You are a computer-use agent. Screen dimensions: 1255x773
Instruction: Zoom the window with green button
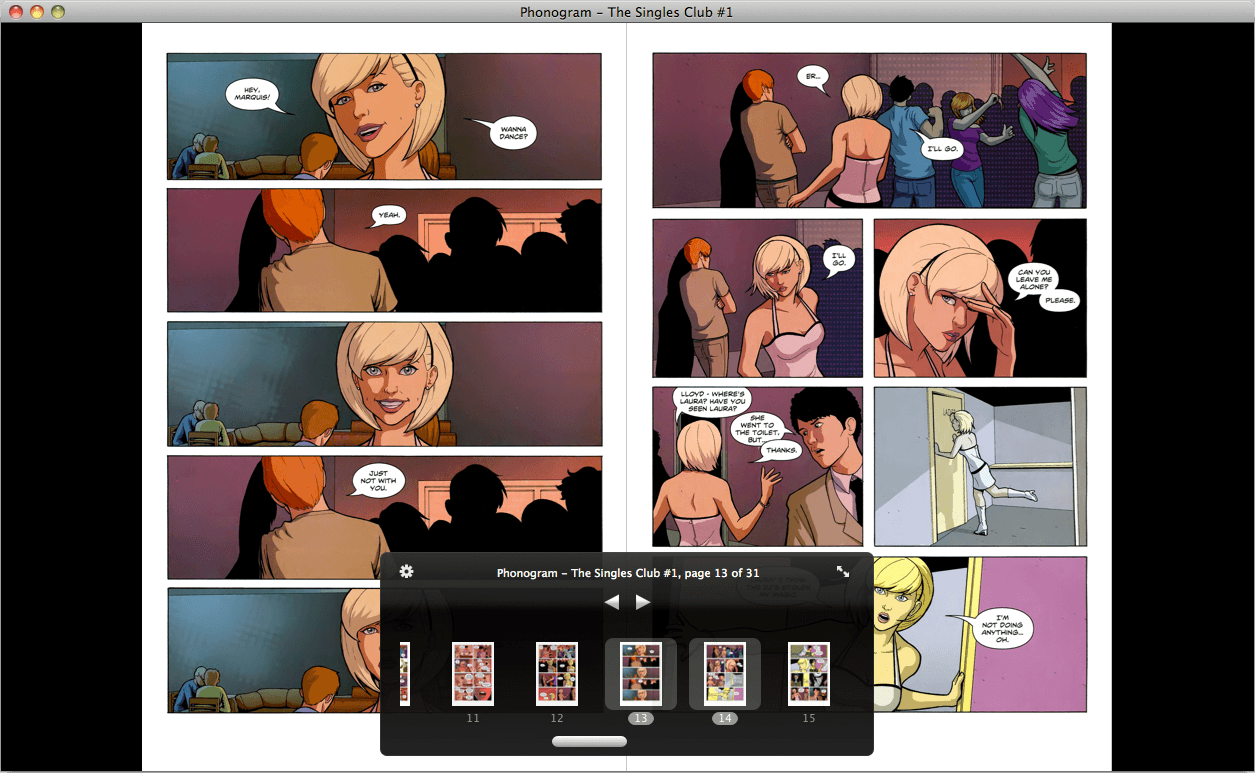click(x=58, y=12)
